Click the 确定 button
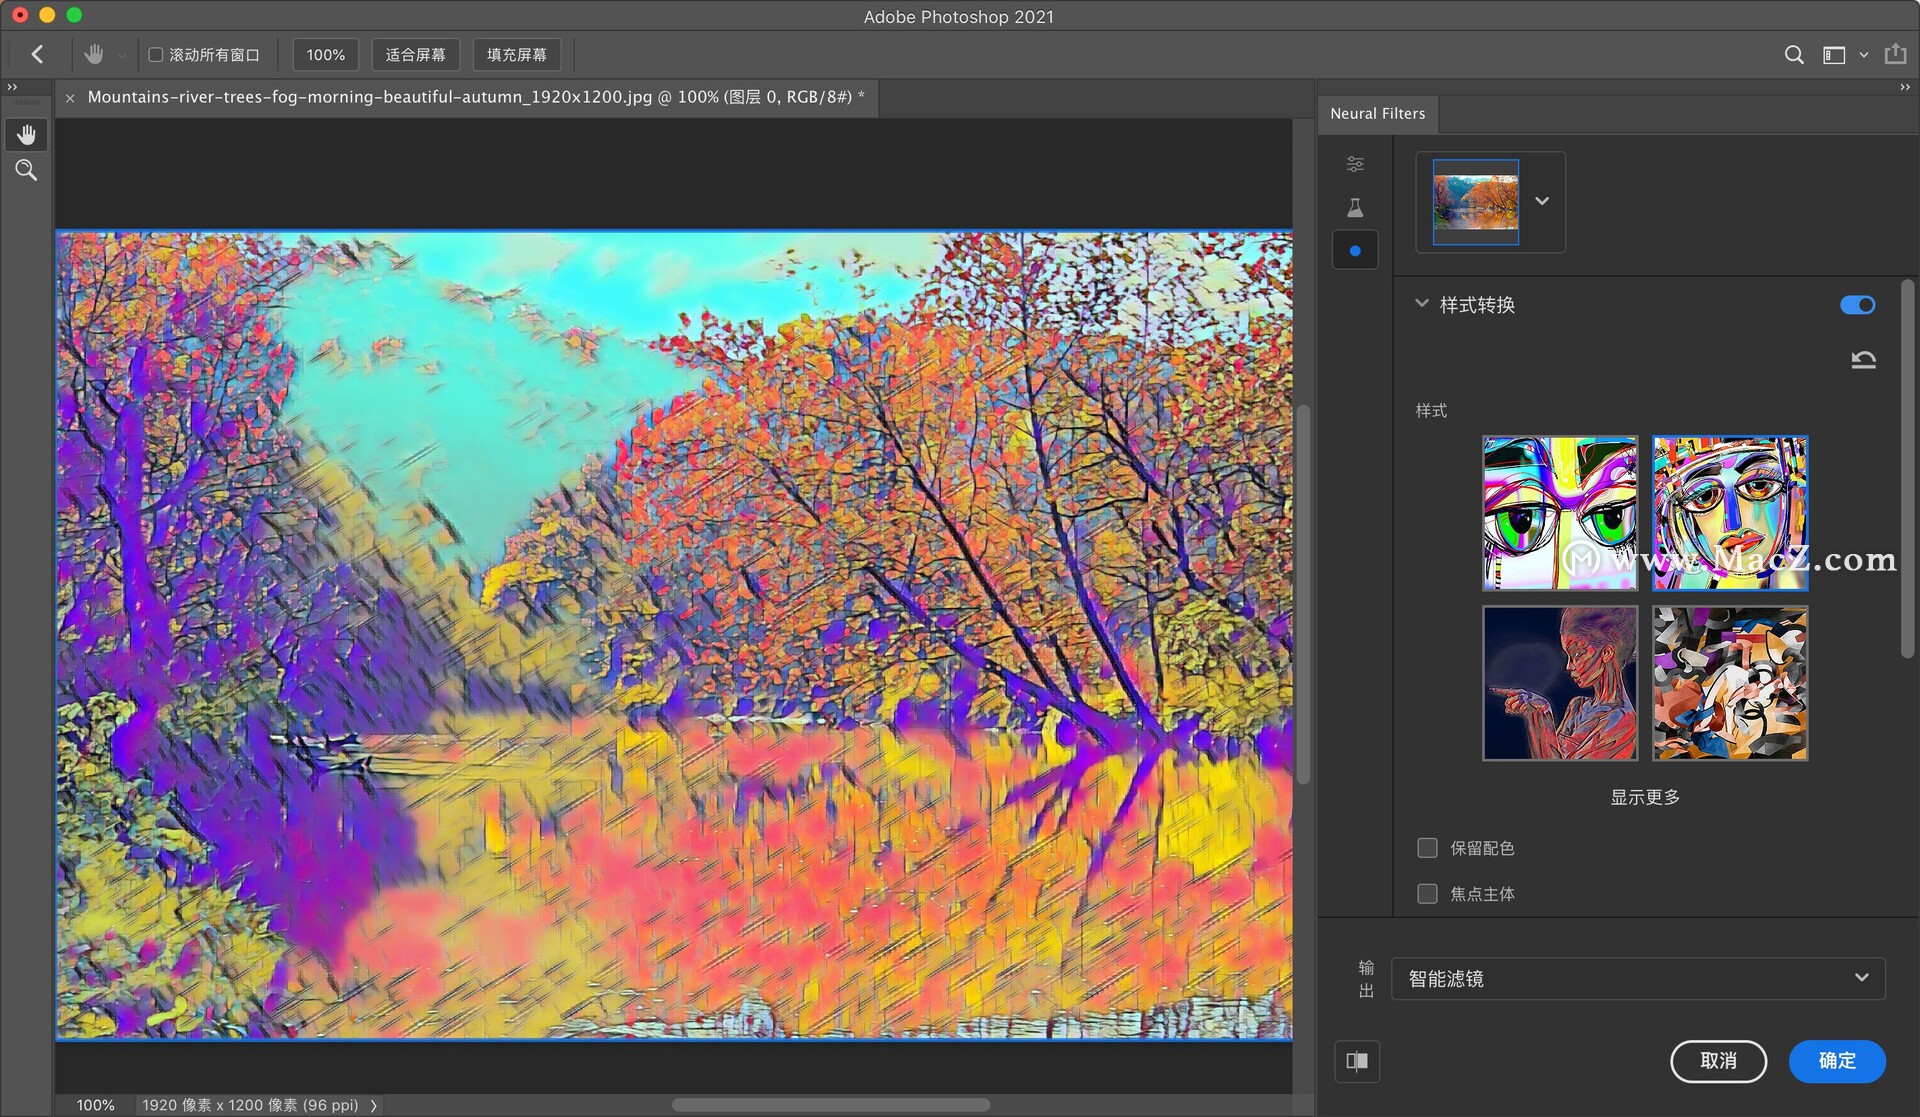The height and width of the screenshot is (1117, 1920). click(1837, 1061)
